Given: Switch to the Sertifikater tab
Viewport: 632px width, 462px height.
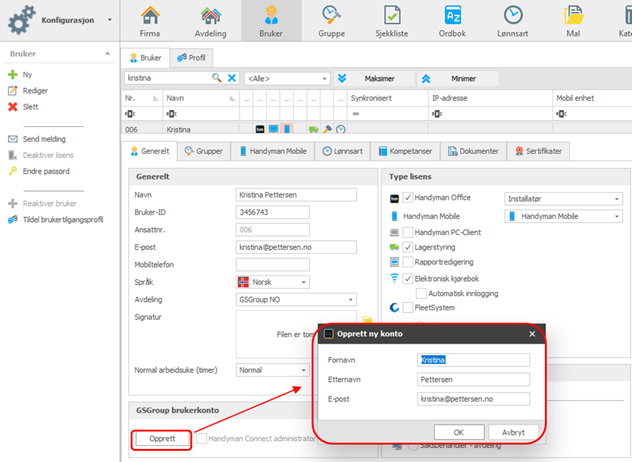Looking at the screenshot, I should 538,151.
